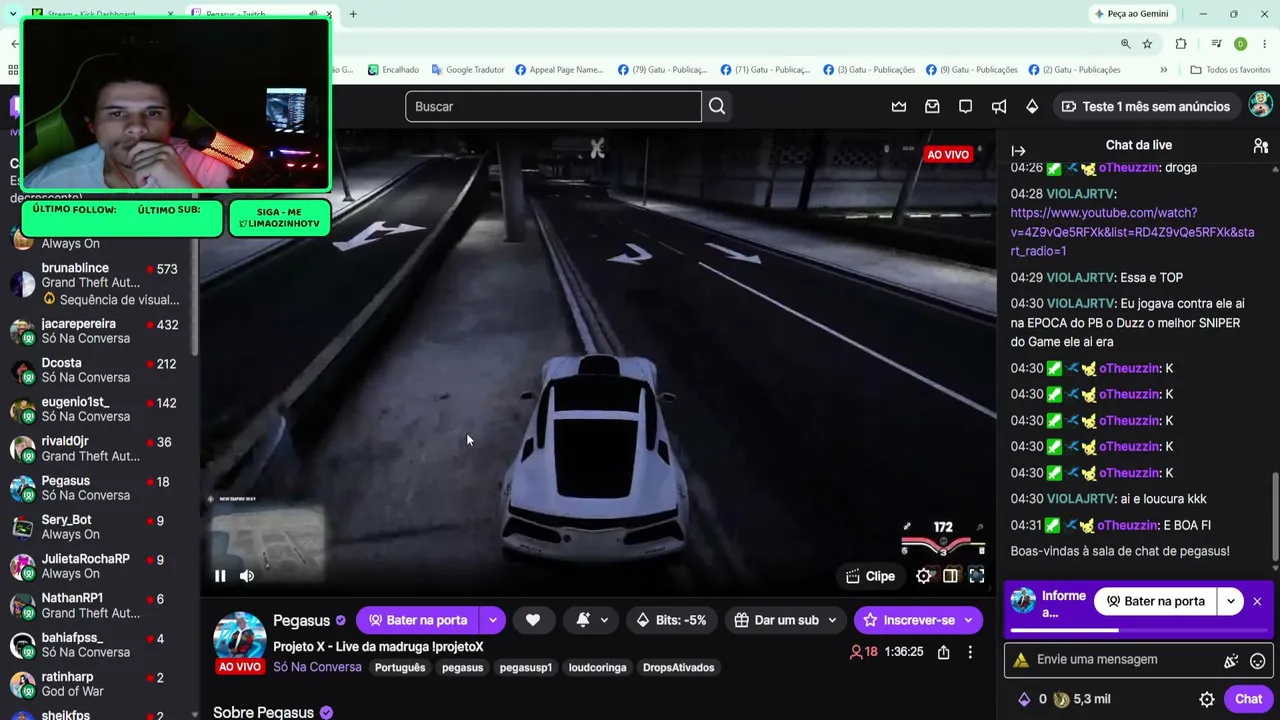Select the Português tag

pos(400,667)
